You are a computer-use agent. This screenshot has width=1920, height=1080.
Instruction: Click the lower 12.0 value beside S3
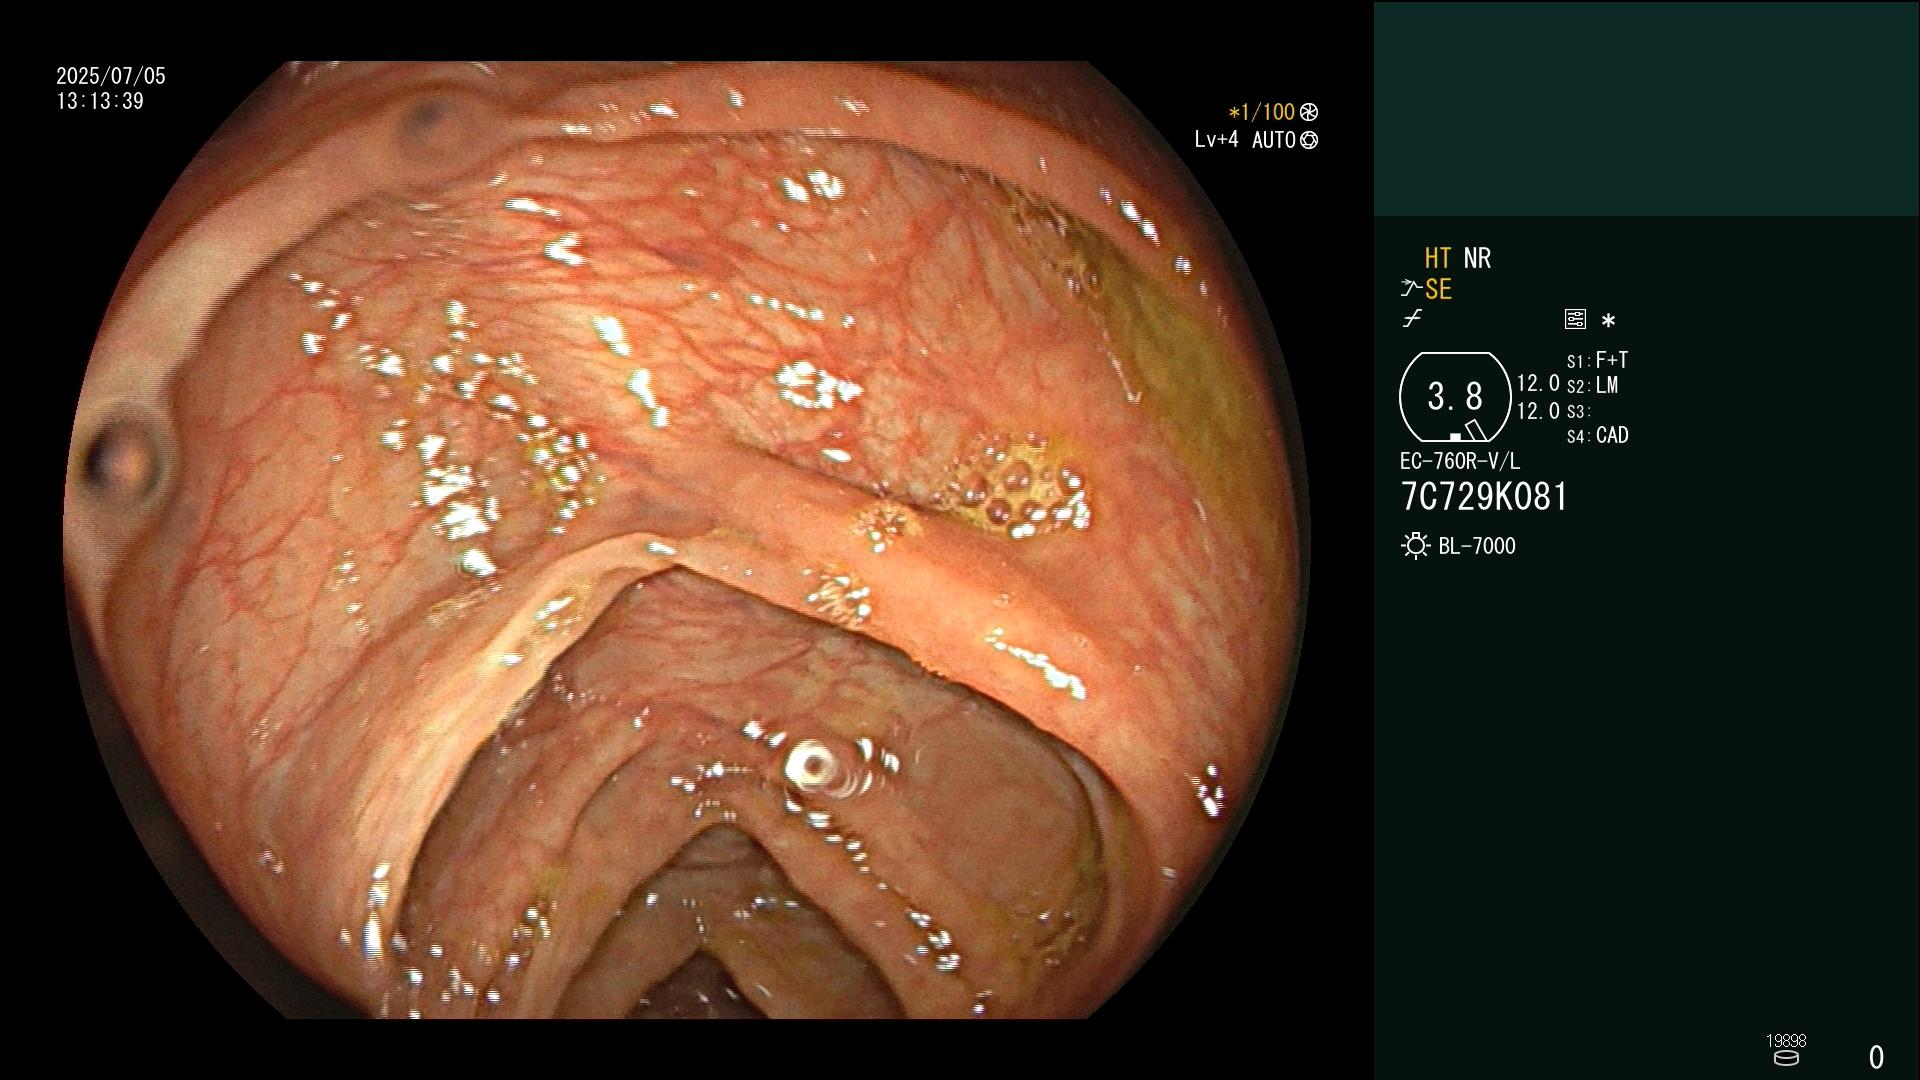click(x=1538, y=411)
